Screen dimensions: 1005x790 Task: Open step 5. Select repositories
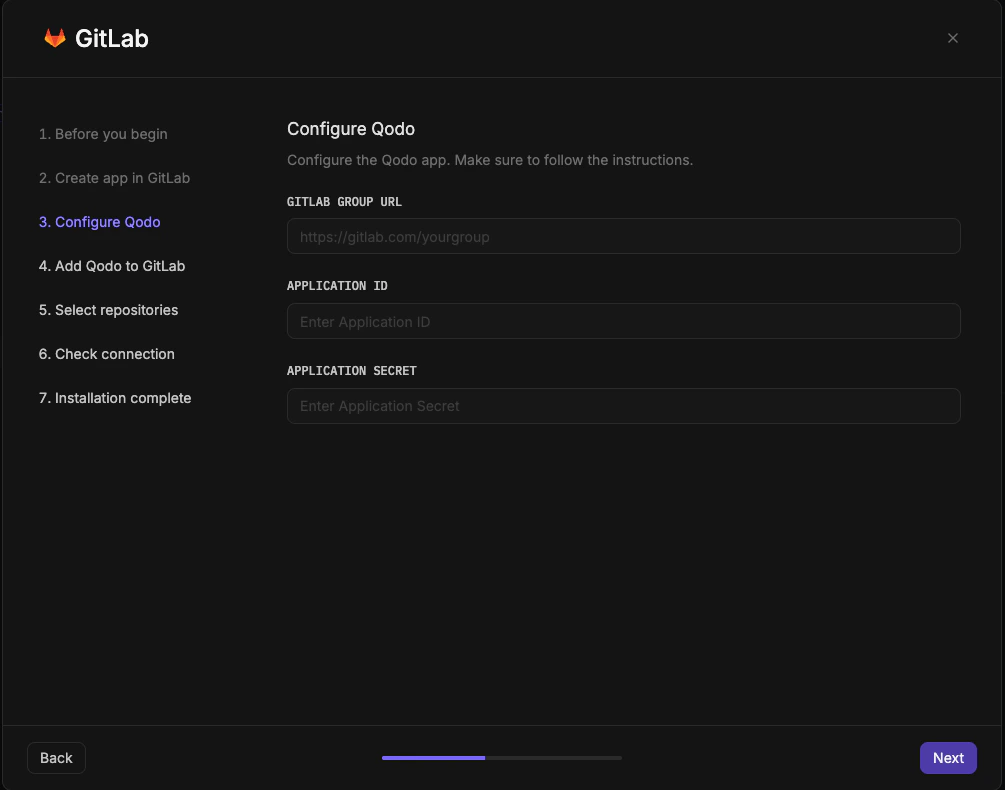pos(108,310)
